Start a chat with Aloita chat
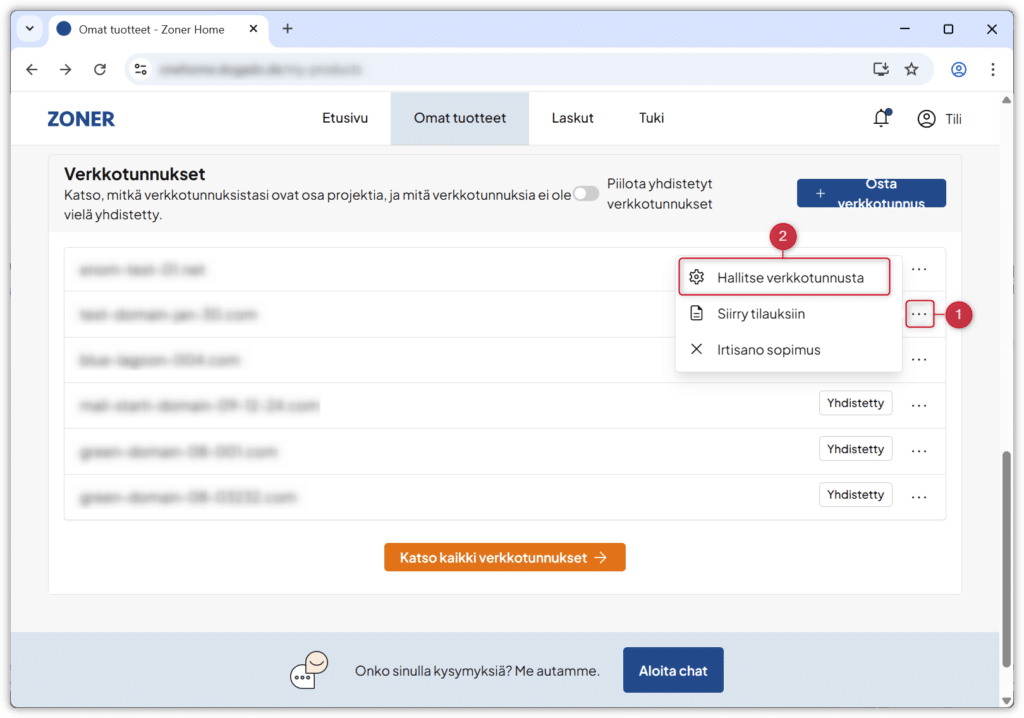 pos(672,670)
